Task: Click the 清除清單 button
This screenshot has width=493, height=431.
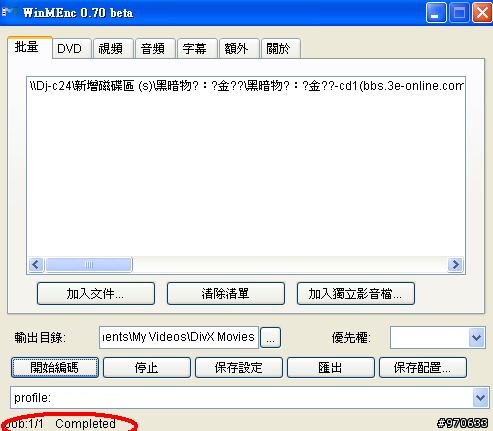Action: coord(226,294)
